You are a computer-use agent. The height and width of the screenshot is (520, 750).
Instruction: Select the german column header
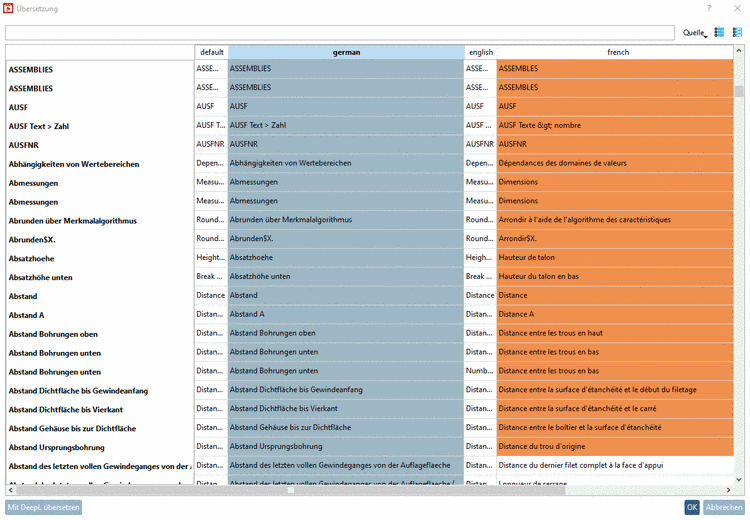point(346,52)
